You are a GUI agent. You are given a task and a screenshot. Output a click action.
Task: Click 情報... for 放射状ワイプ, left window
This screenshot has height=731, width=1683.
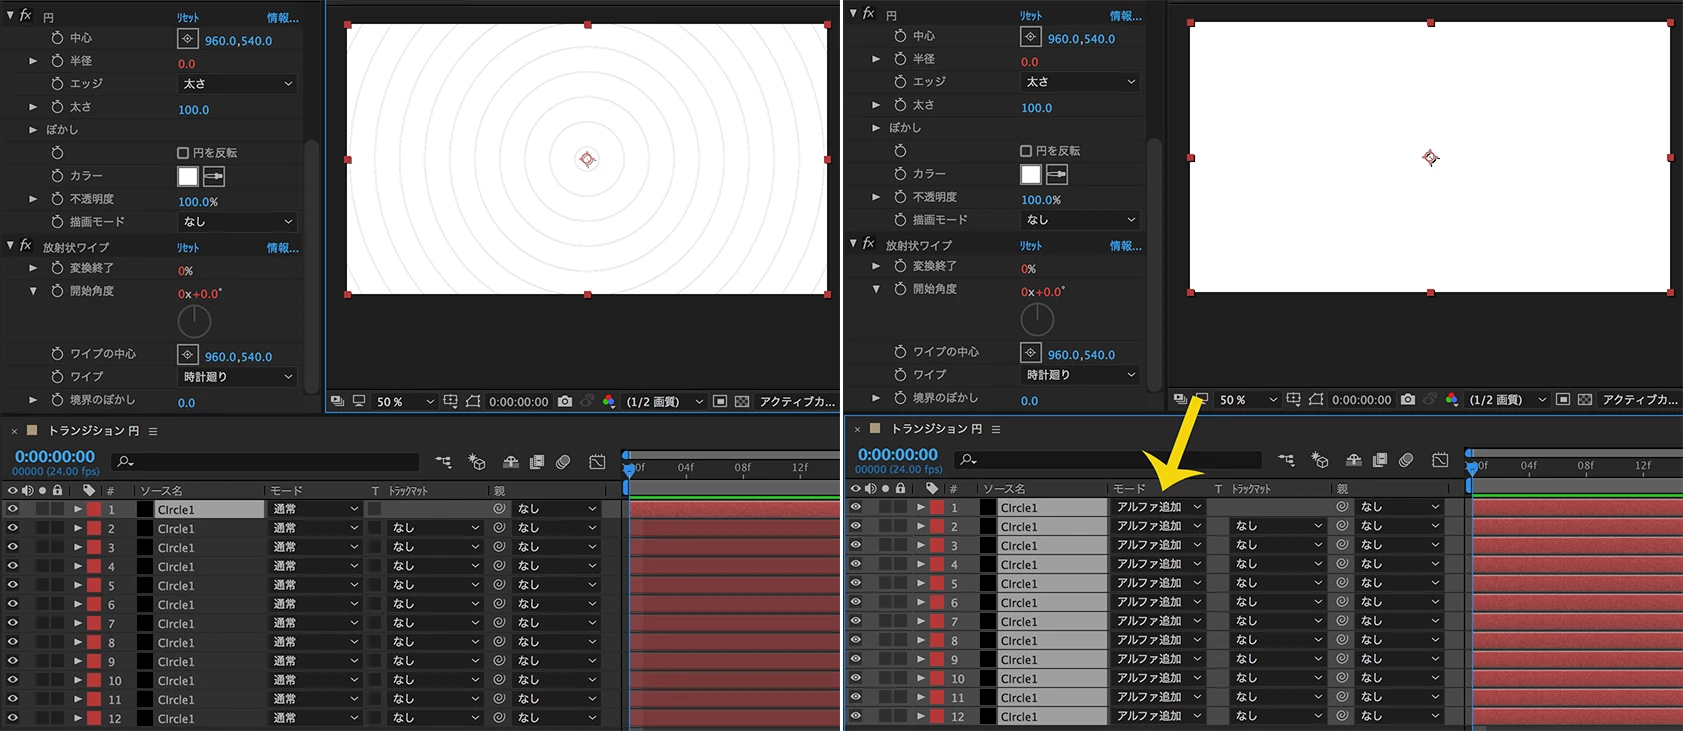282,248
